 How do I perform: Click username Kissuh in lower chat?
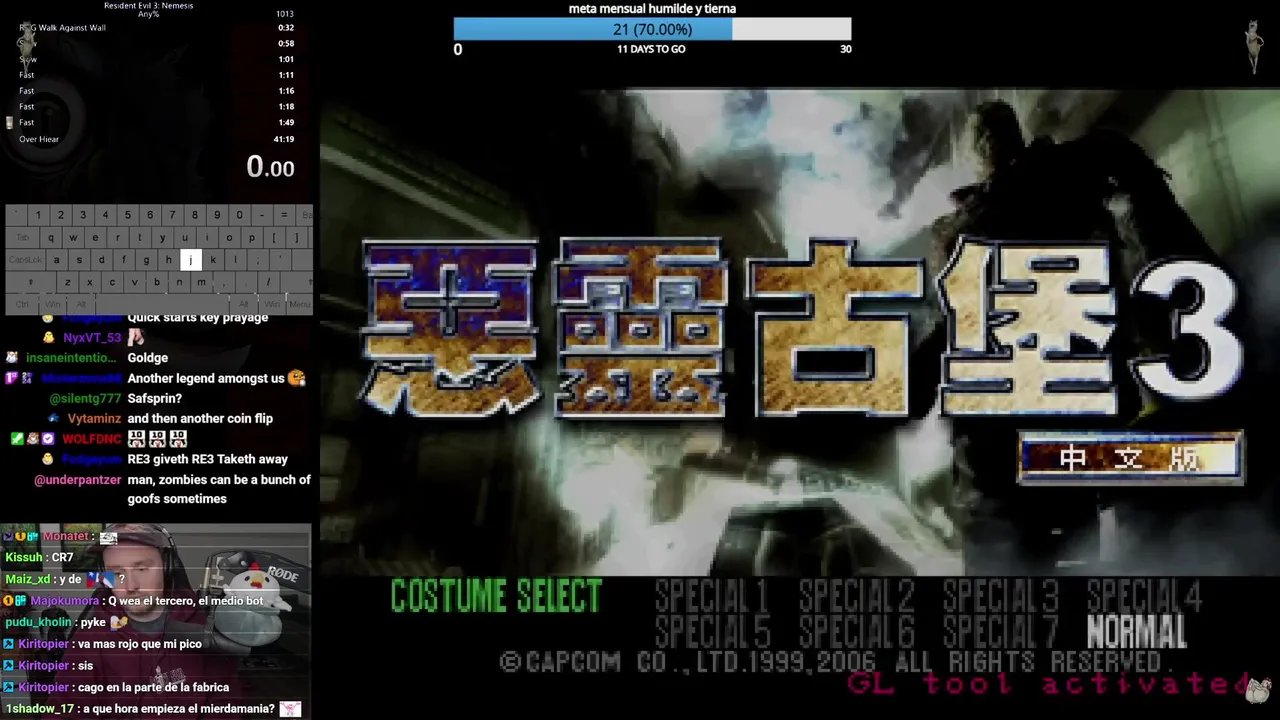[24, 557]
